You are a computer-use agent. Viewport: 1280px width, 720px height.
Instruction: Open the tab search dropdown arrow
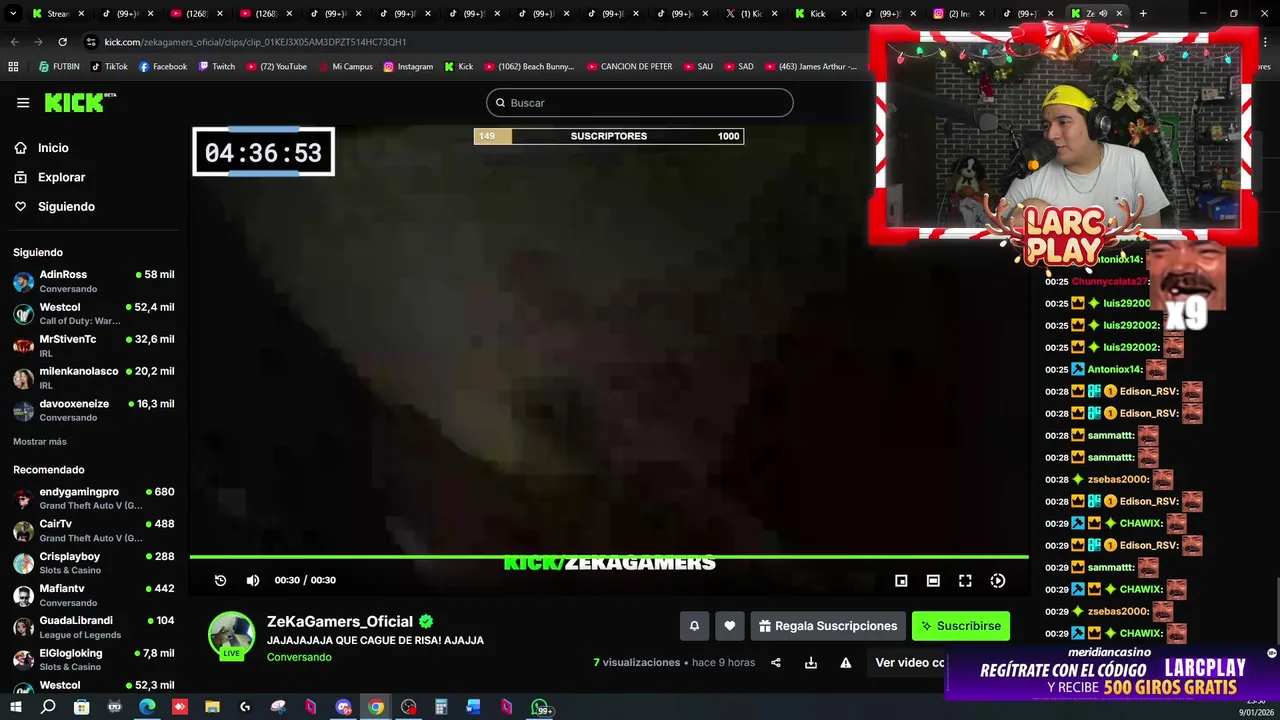pyautogui.click(x=12, y=13)
